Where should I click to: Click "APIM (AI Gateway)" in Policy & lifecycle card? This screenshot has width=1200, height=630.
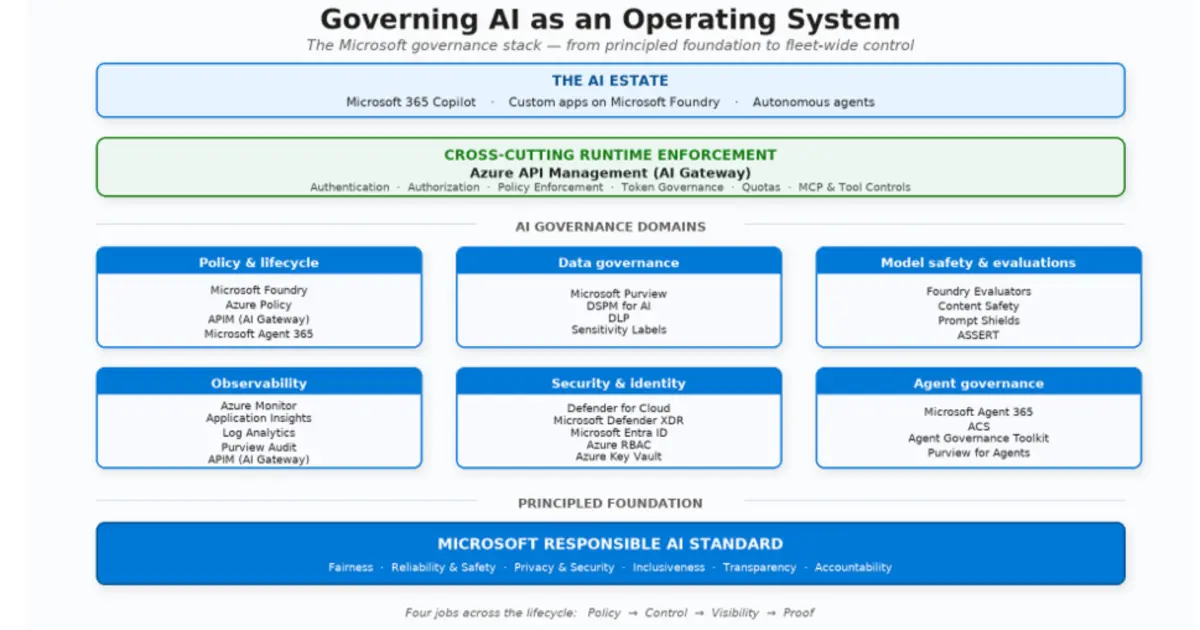pyautogui.click(x=259, y=319)
